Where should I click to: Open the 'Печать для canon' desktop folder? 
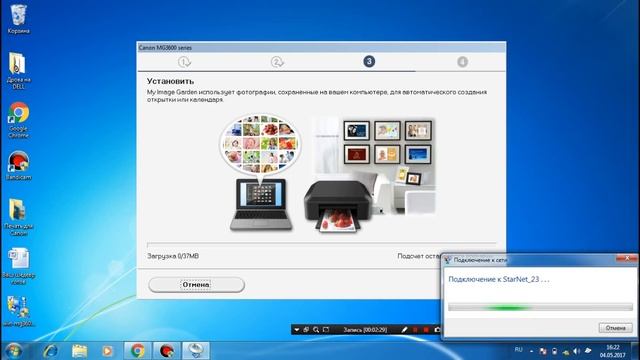tap(18, 217)
